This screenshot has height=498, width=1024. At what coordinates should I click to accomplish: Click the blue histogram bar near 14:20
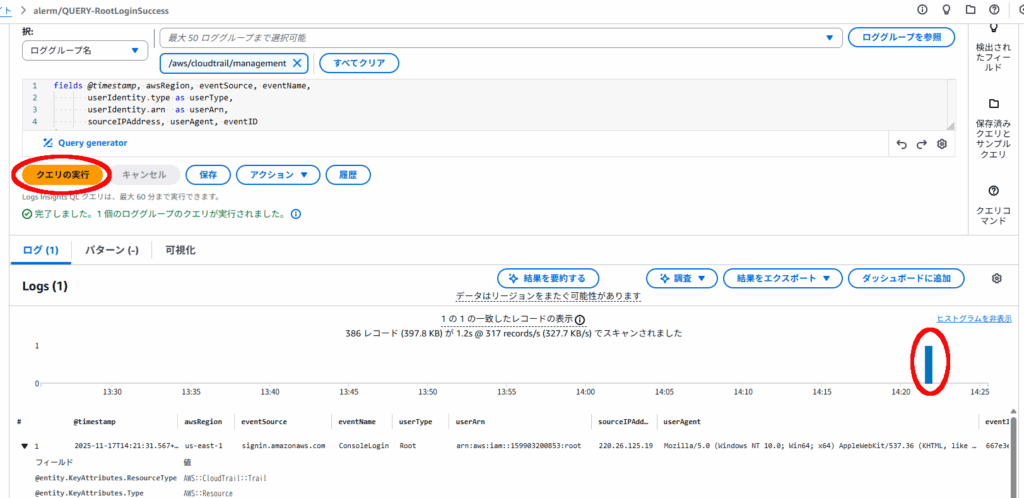point(929,363)
